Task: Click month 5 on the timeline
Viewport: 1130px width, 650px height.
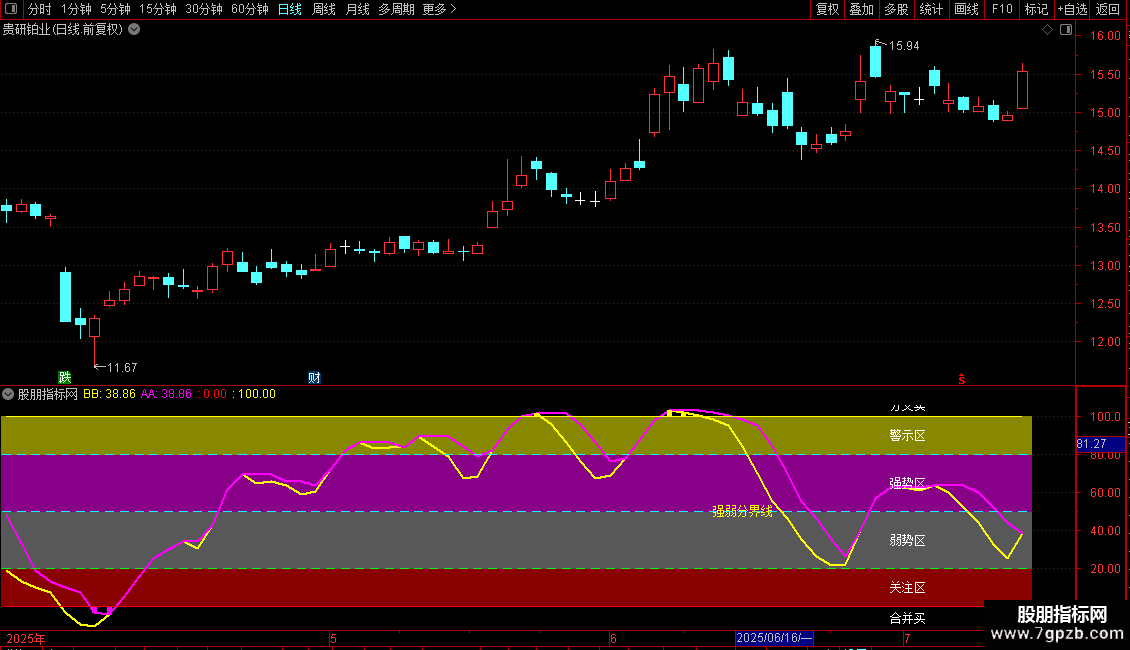Action: click(333, 638)
